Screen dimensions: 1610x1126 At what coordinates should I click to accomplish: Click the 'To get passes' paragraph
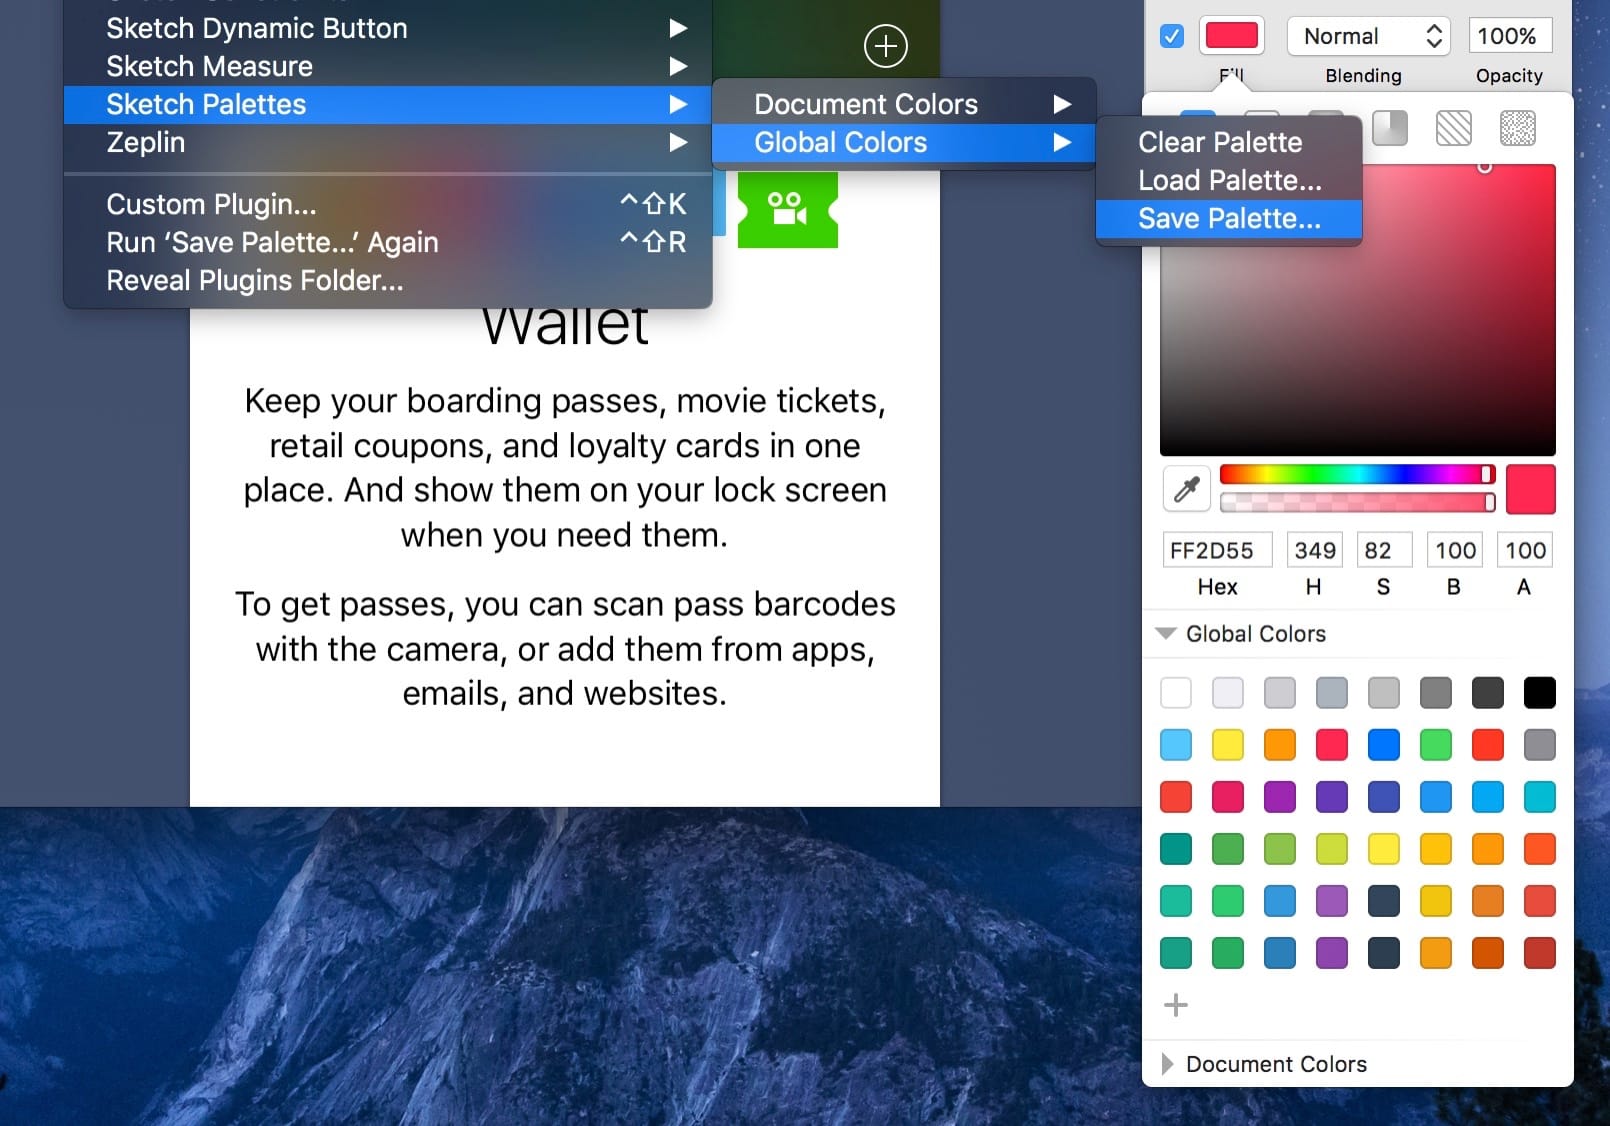[565, 648]
